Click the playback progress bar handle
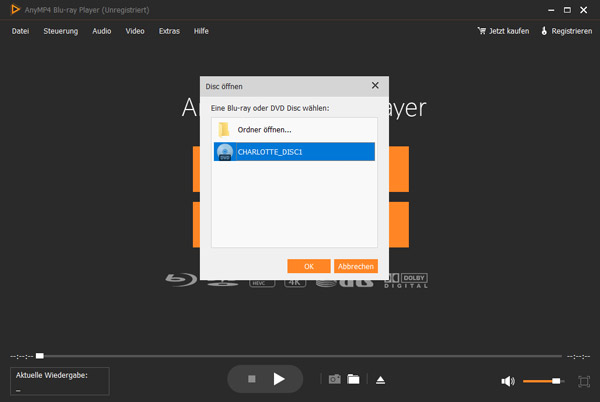 point(40,356)
